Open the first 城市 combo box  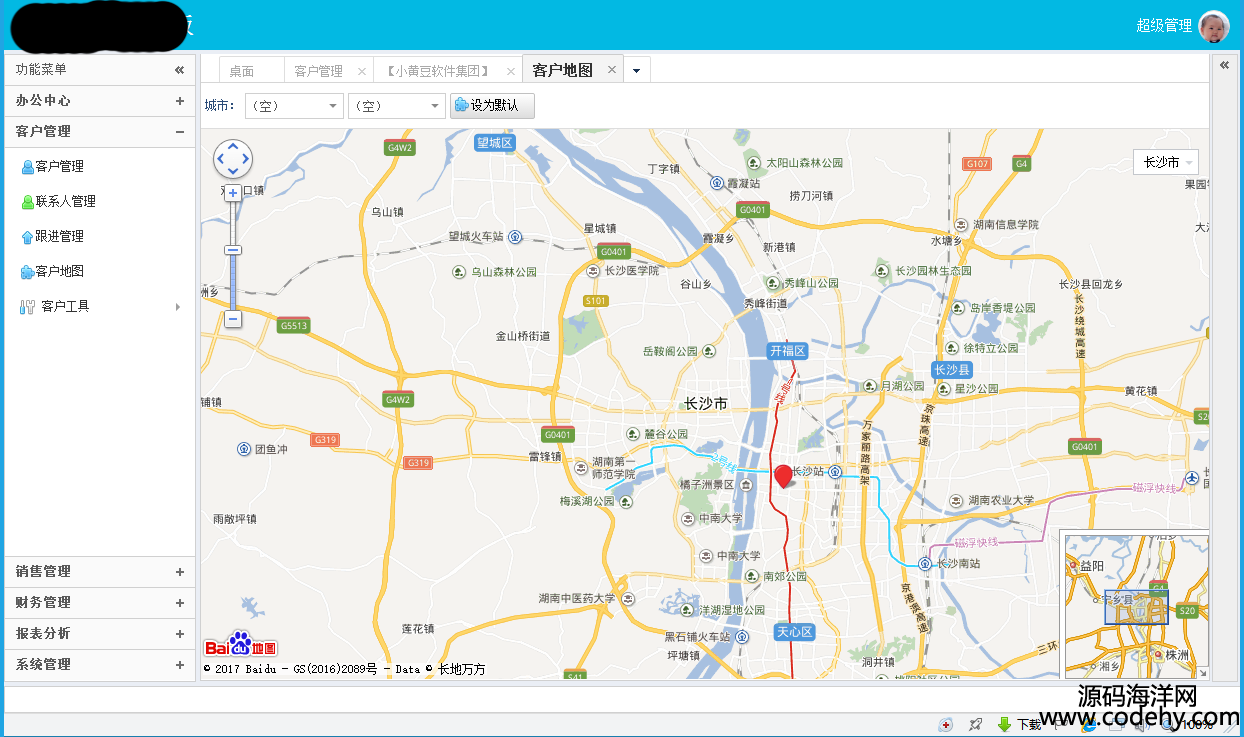pos(294,106)
